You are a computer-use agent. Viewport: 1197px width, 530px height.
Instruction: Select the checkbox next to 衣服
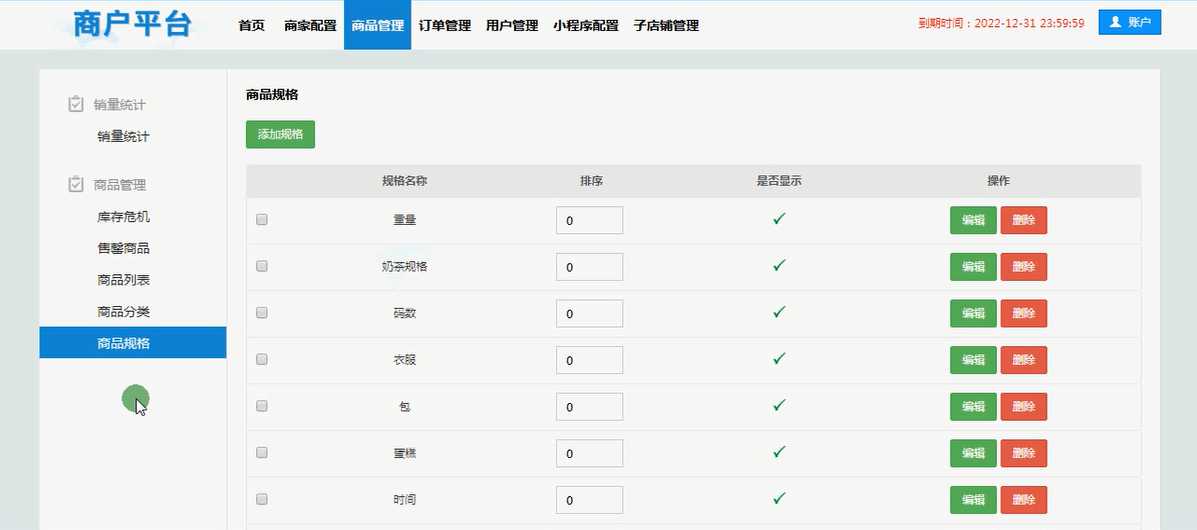pyautogui.click(x=262, y=360)
